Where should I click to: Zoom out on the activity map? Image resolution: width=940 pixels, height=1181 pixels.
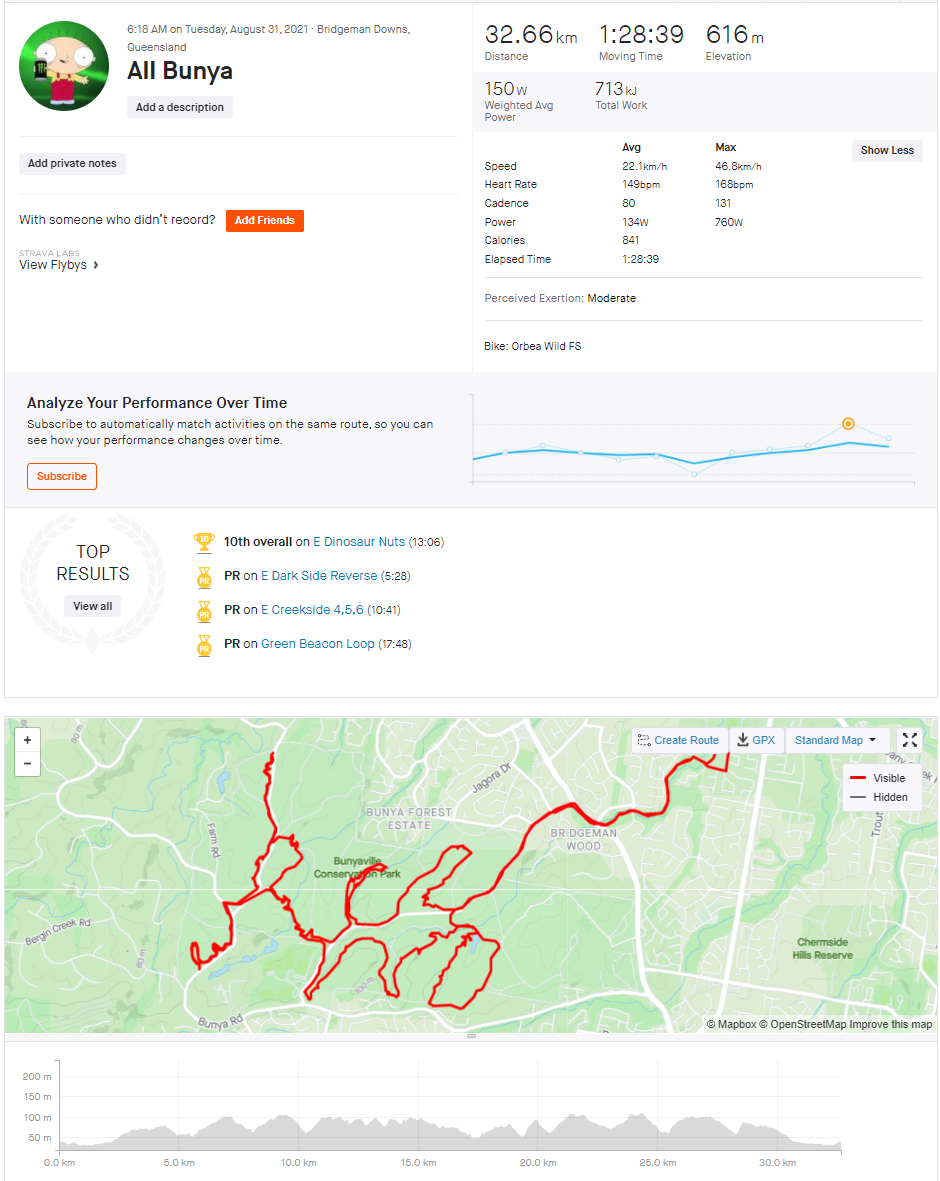pos(27,764)
